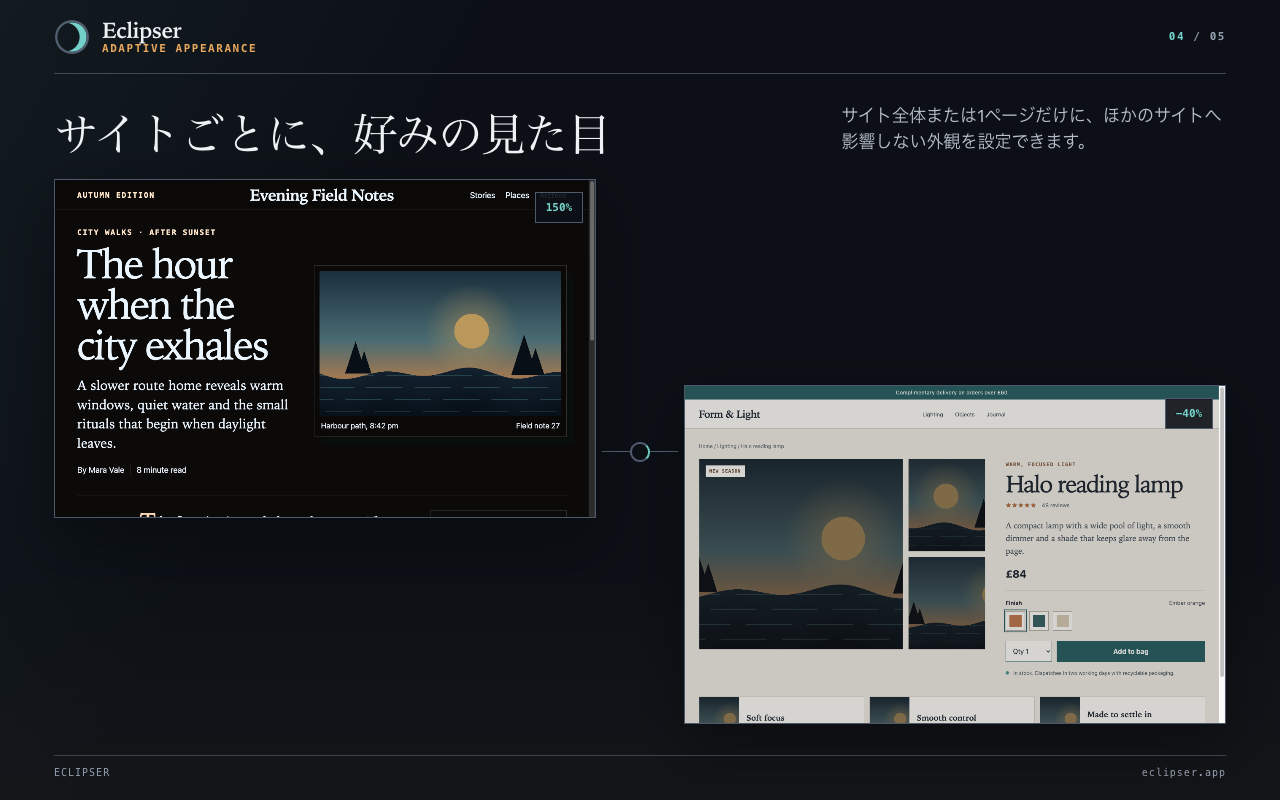Click the lower small product thumbnail
The width and height of the screenshot is (1280, 800).
point(947,603)
